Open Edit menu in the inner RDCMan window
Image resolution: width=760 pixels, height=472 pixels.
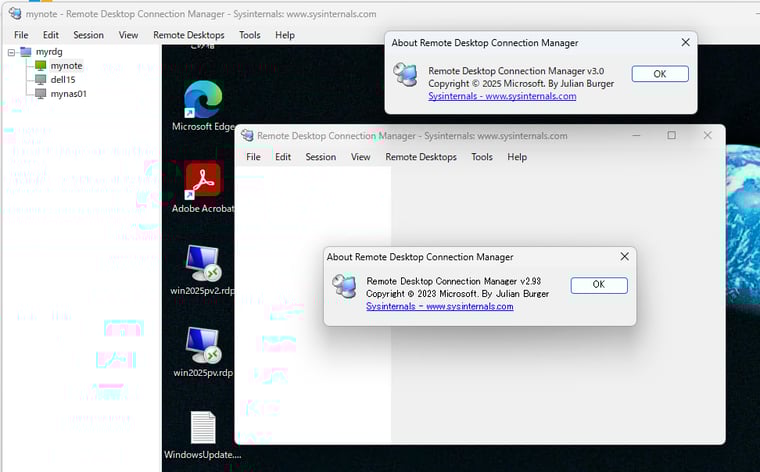click(x=283, y=157)
